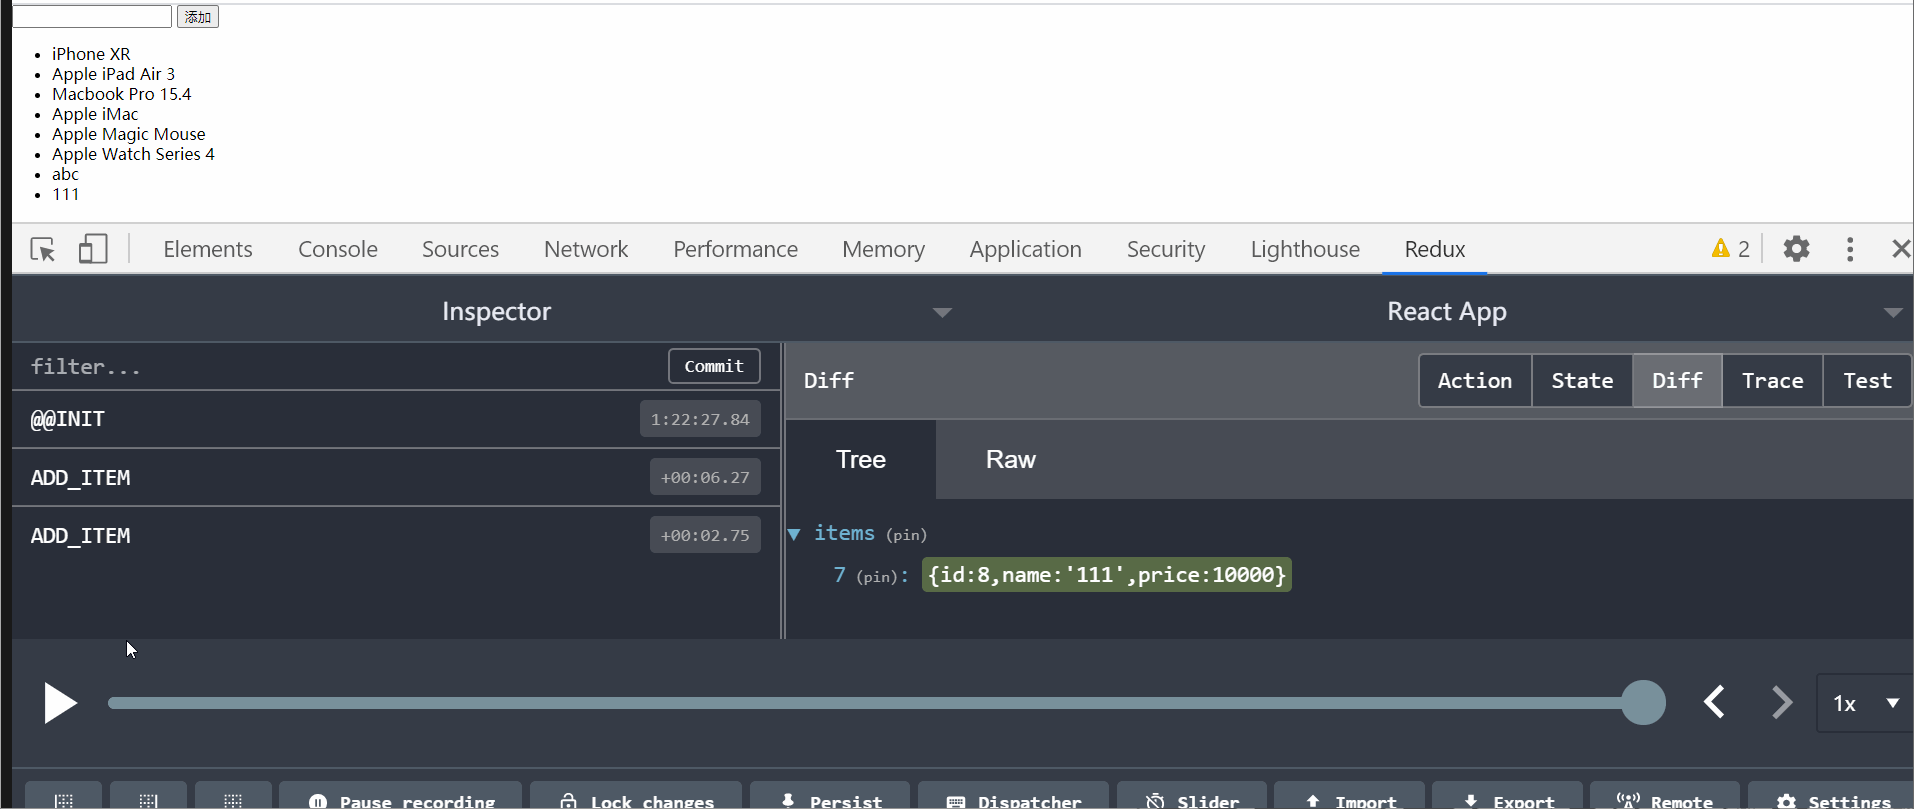Click list item Apple iPad Air 3

[x=113, y=74]
